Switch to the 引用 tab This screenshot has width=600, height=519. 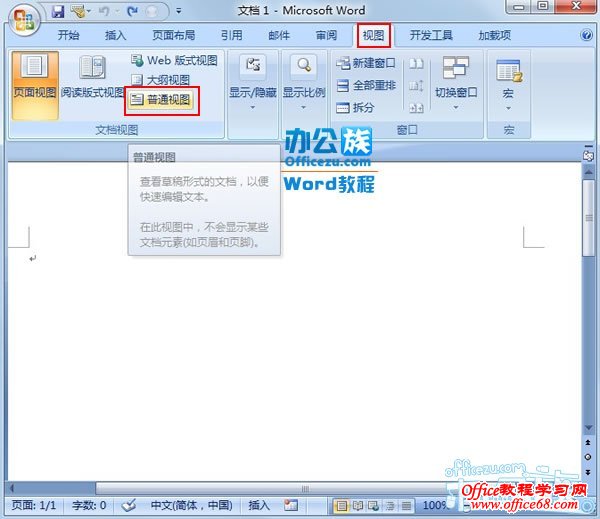(232, 35)
